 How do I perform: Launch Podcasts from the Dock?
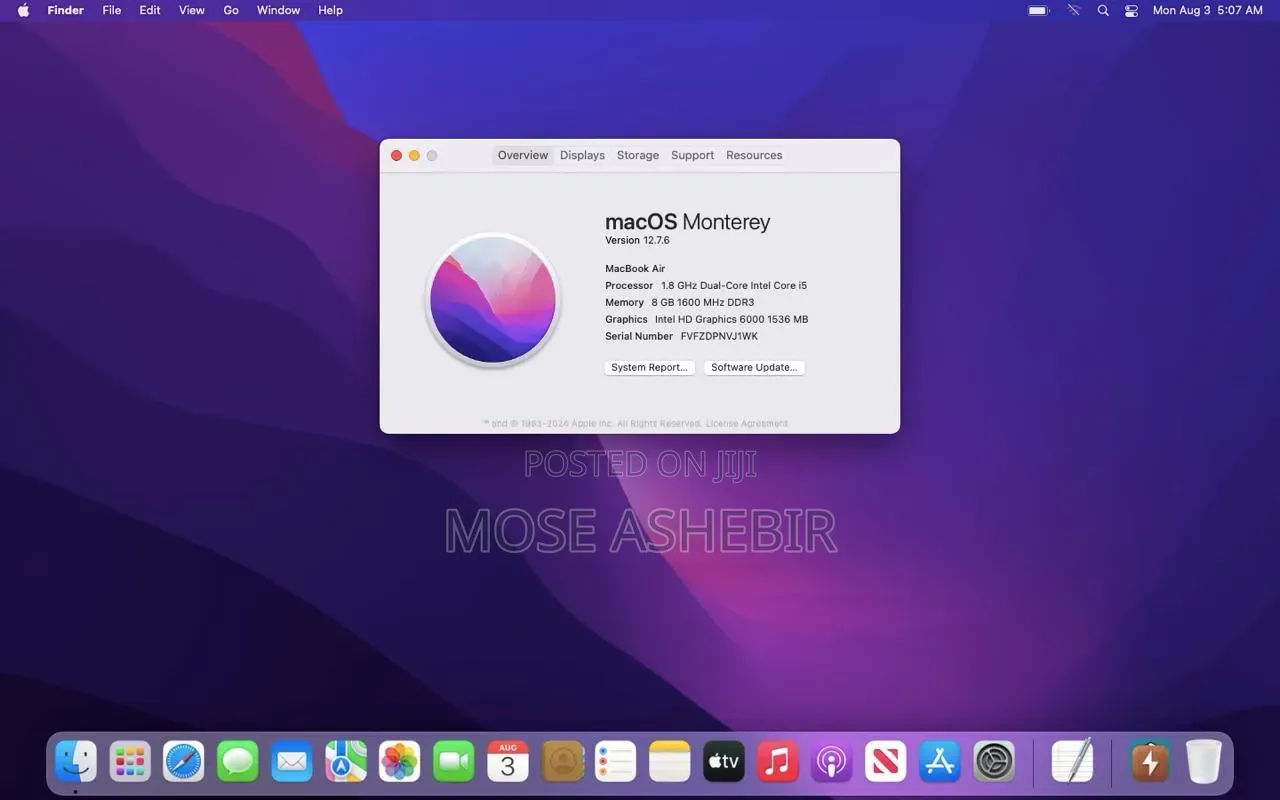pos(832,762)
